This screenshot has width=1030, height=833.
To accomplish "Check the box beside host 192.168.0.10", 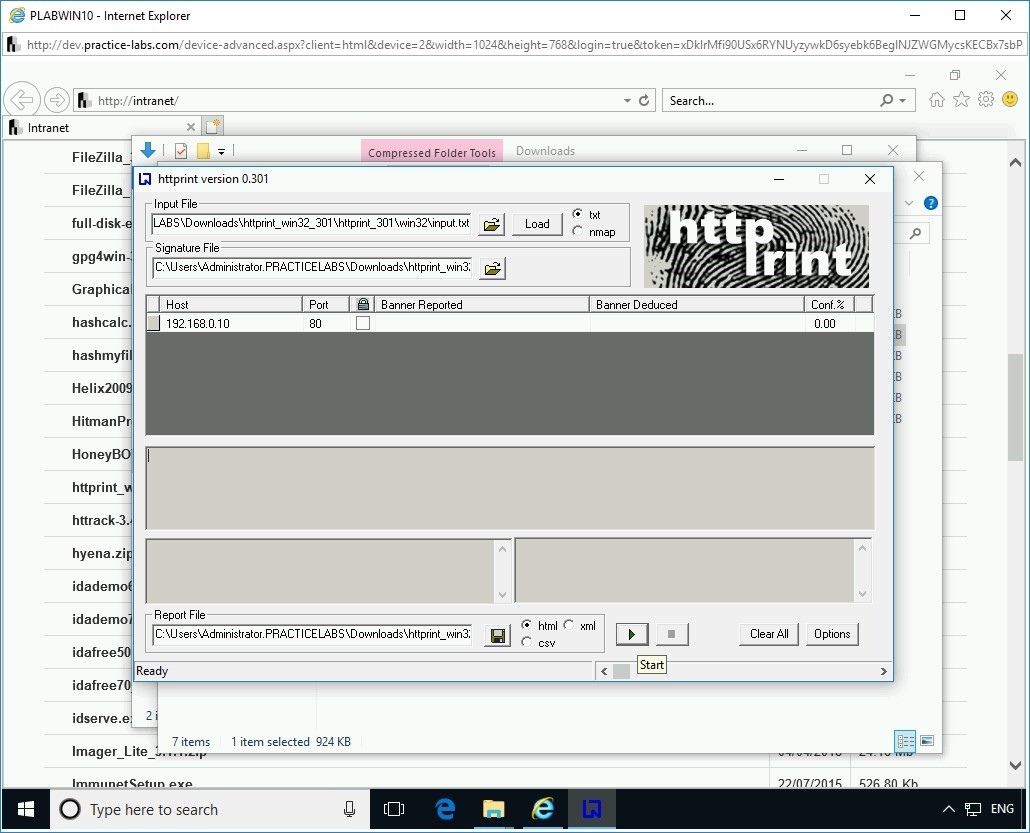I will pyautogui.click(x=364, y=324).
